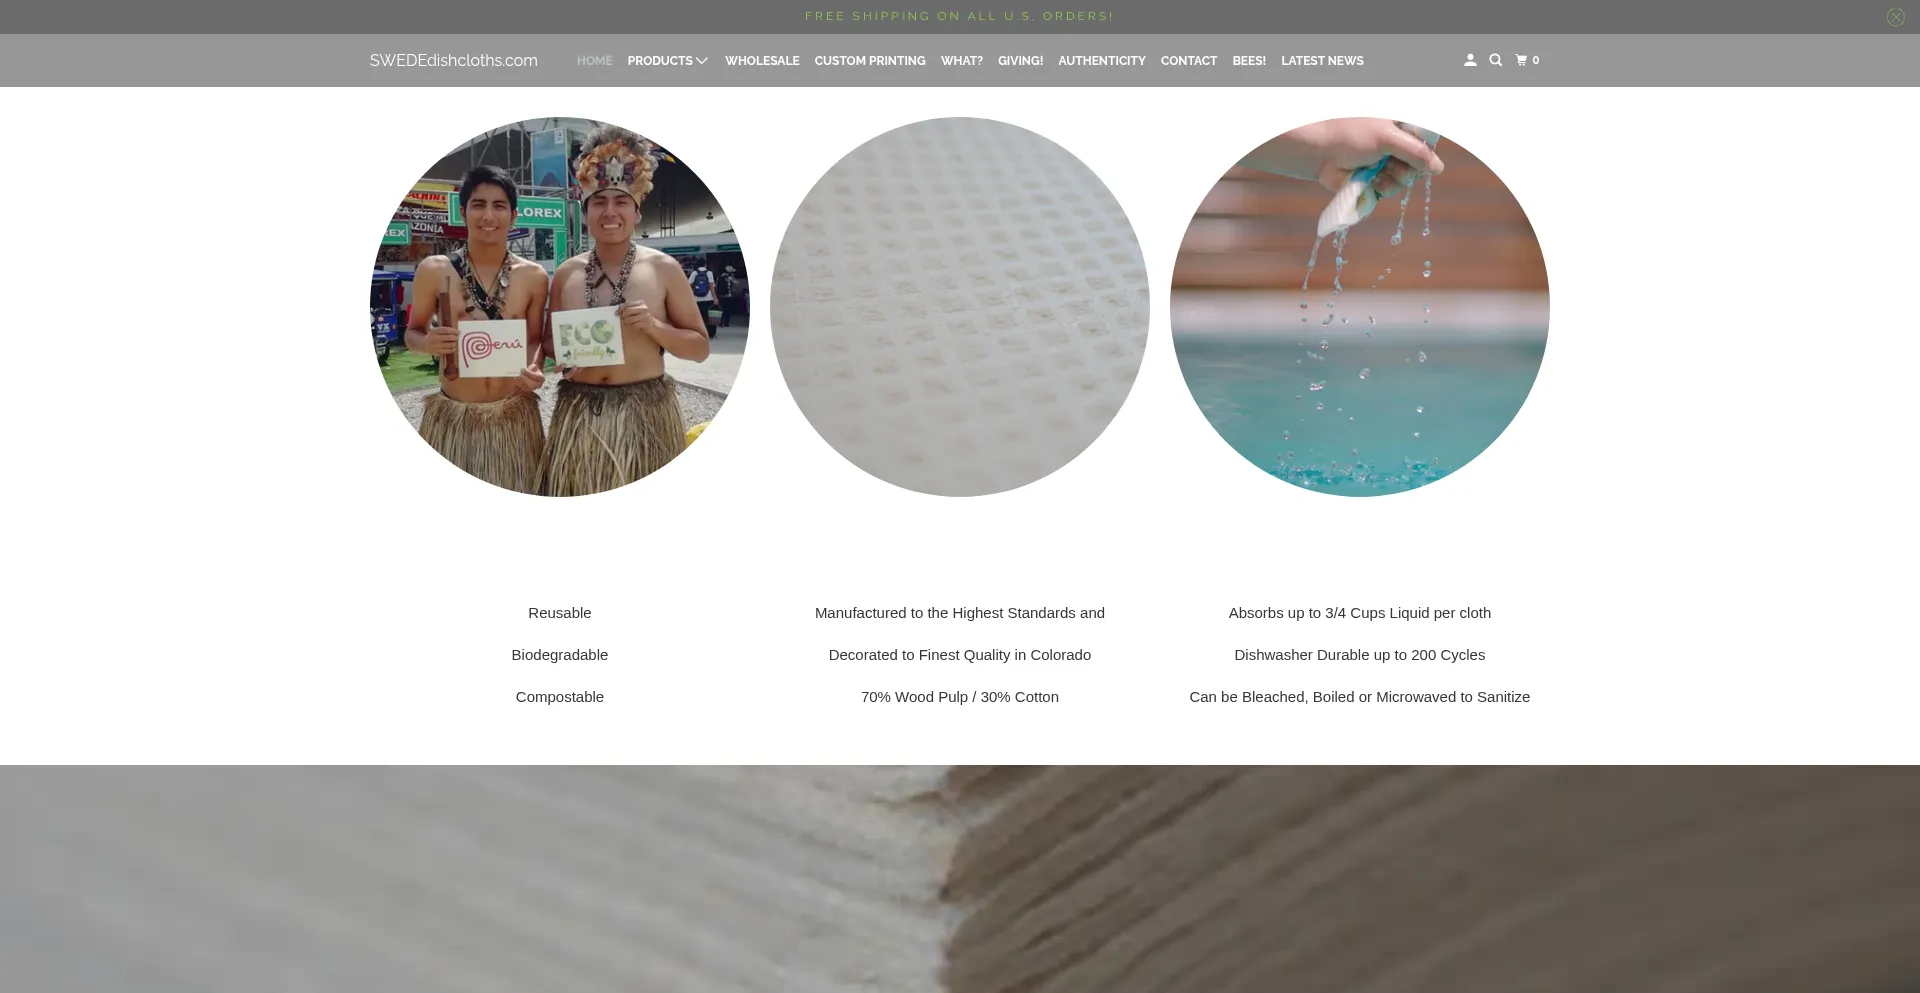Open the Bees! page
Image resolution: width=1920 pixels, height=993 pixels.
pyautogui.click(x=1248, y=61)
